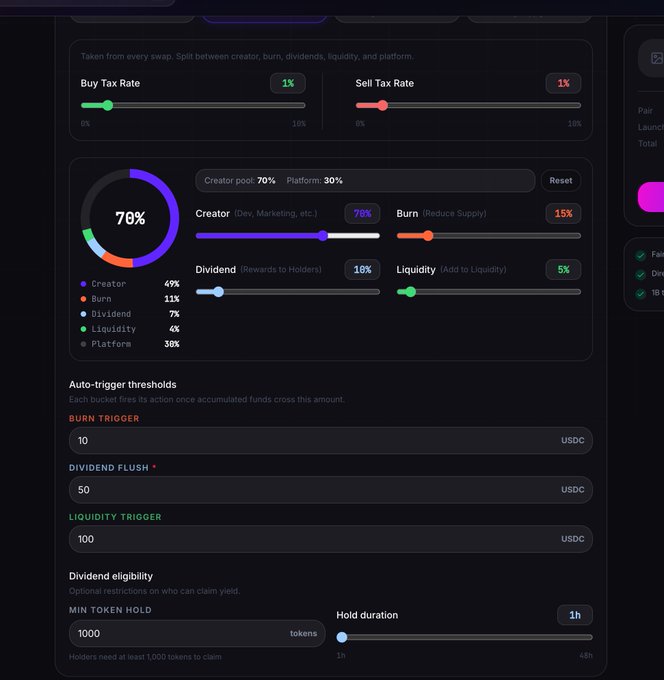The height and width of the screenshot is (680, 664).
Task: Click the magenta button in the side panel
Action: coord(651,197)
